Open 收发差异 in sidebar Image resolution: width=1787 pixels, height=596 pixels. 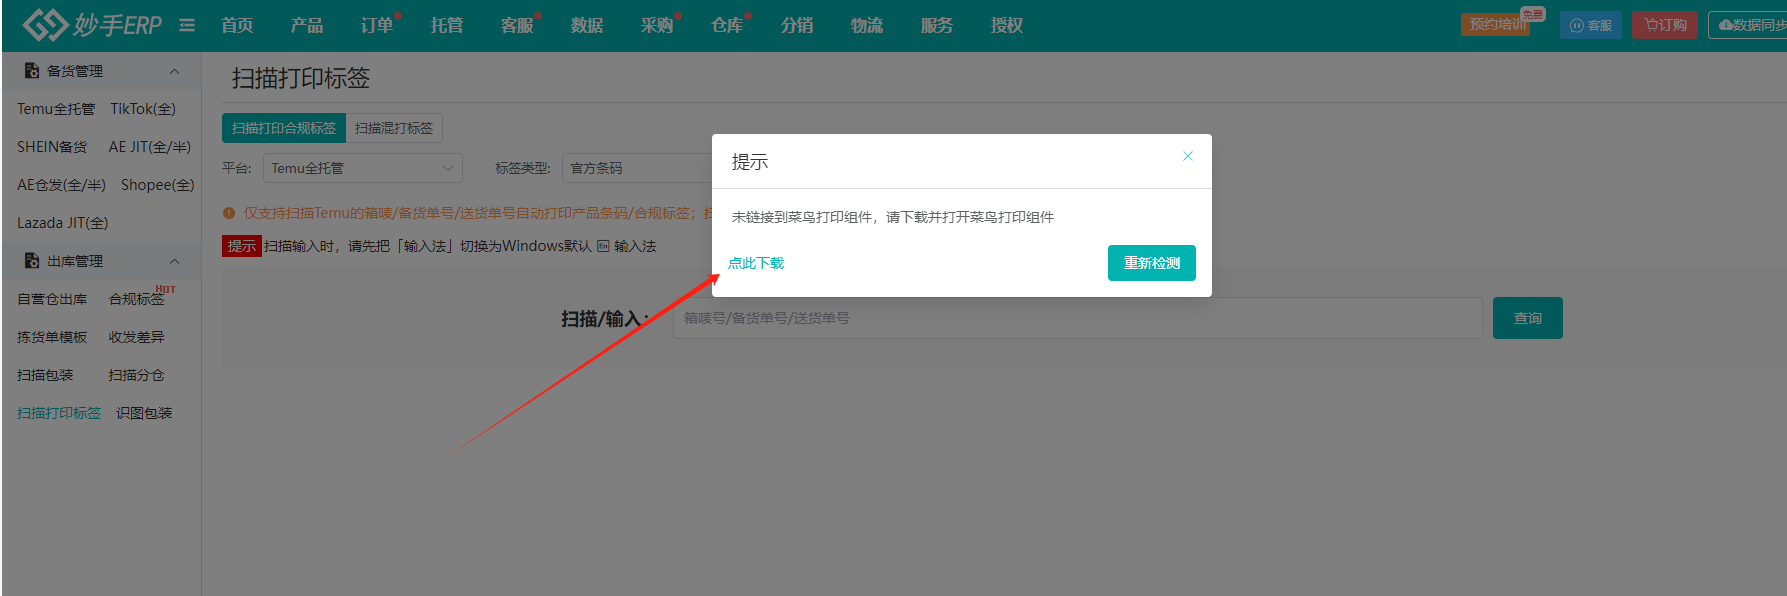click(x=136, y=337)
